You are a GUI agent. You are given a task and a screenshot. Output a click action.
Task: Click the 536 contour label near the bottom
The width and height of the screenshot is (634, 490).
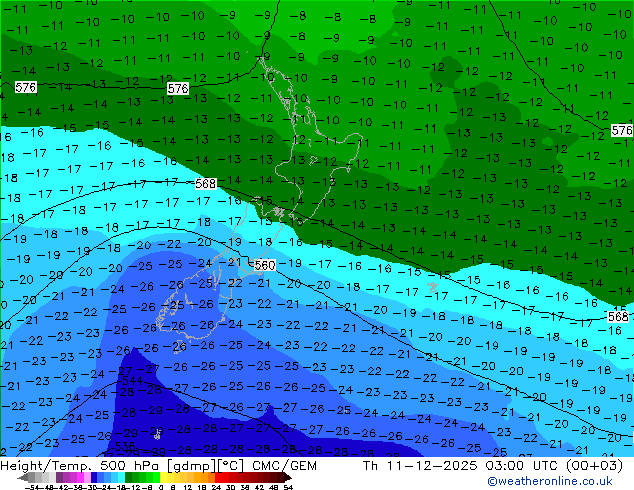click(125, 446)
